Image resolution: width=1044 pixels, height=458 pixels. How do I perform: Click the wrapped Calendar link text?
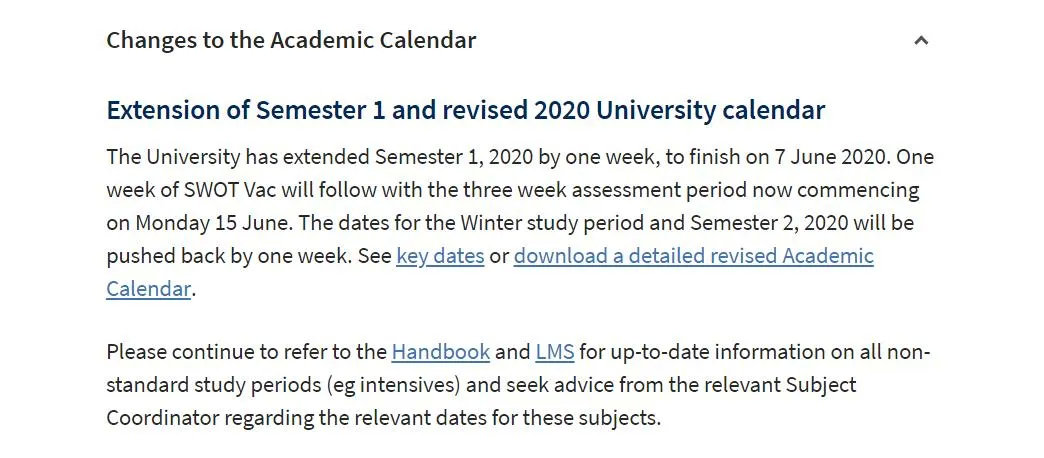coord(148,289)
